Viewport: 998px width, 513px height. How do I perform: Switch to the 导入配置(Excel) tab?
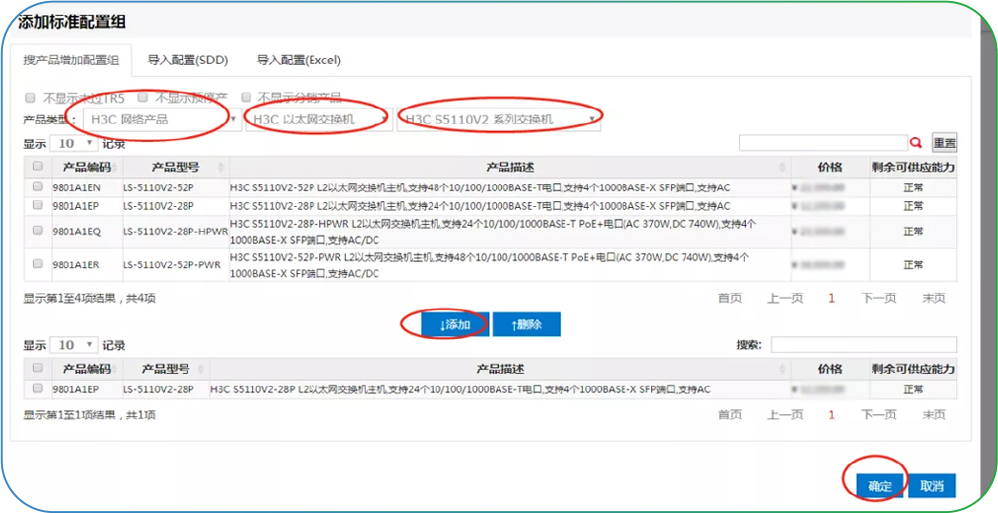(x=299, y=60)
